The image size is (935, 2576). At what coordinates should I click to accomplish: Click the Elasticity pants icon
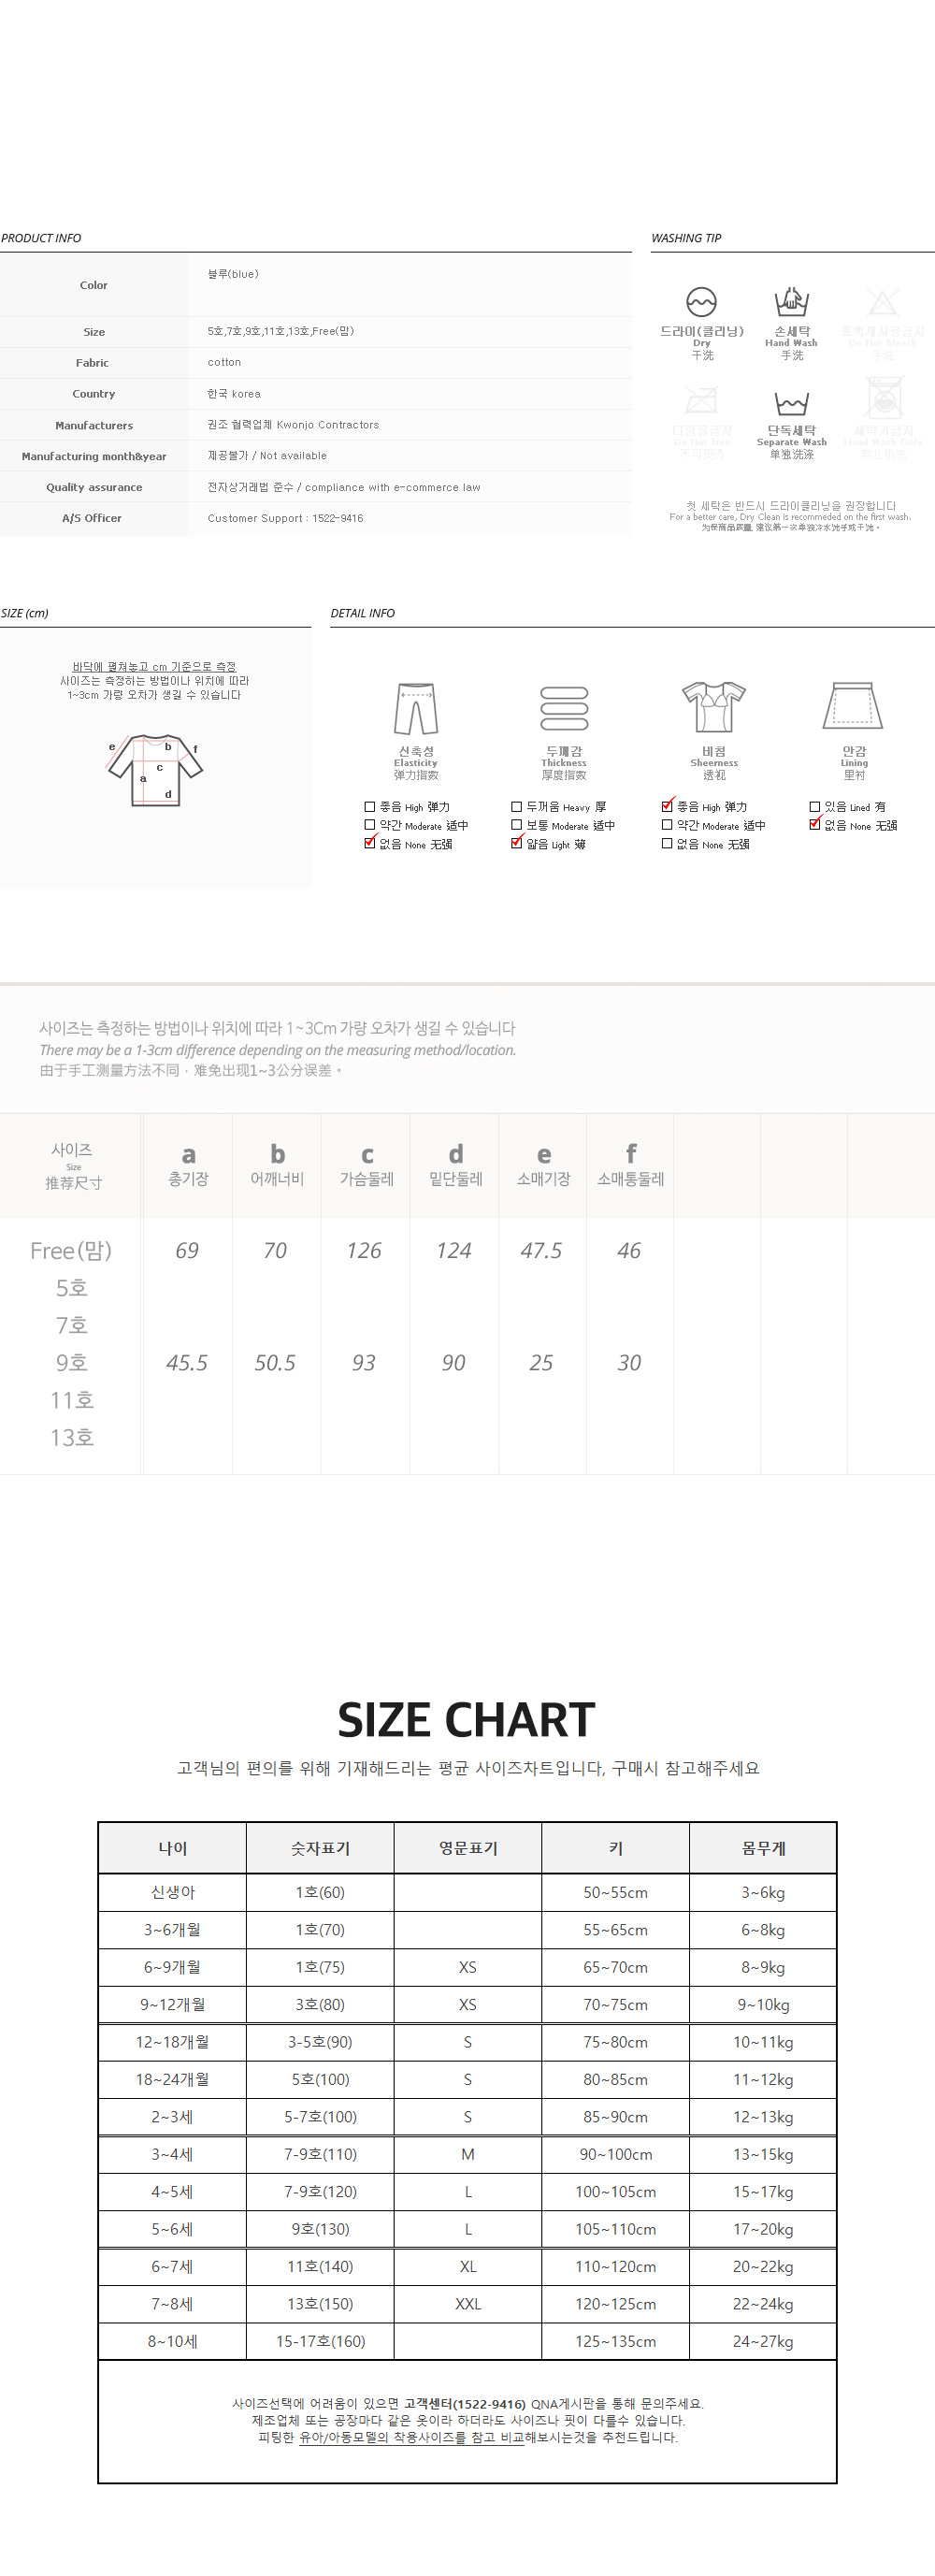point(416,708)
